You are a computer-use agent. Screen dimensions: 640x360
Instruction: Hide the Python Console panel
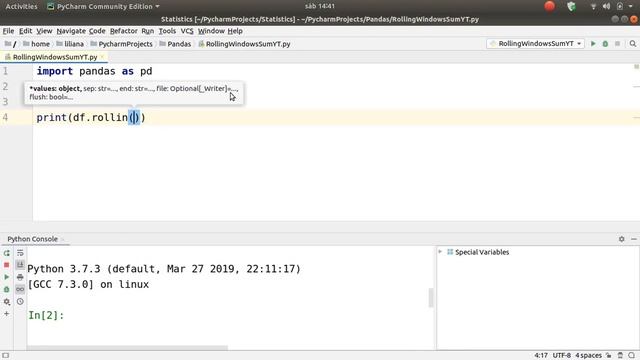[633, 239]
